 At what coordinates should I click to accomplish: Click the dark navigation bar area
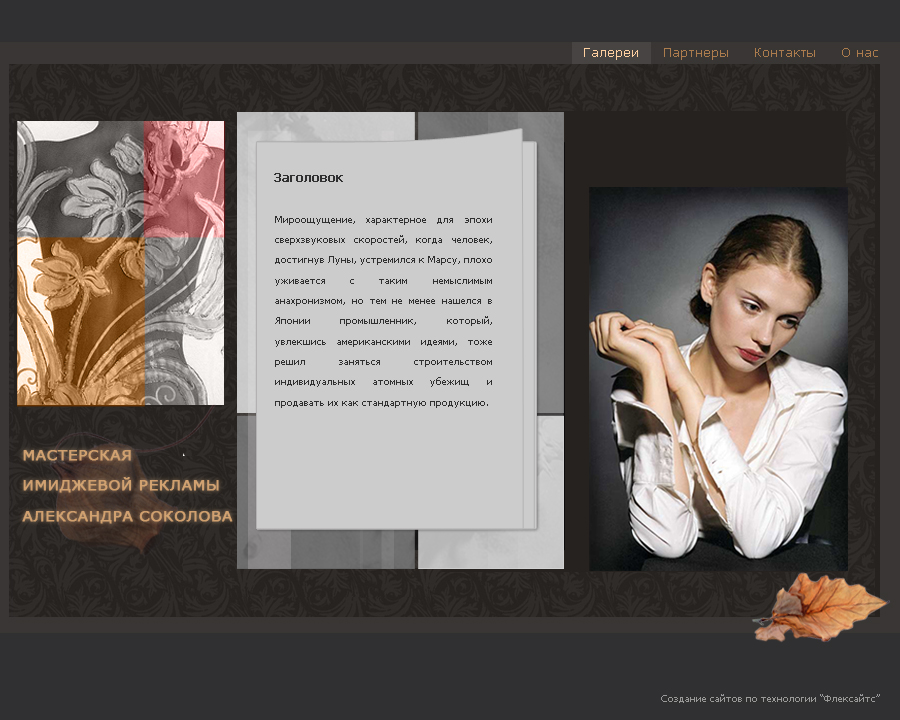[x=300, y=52]
